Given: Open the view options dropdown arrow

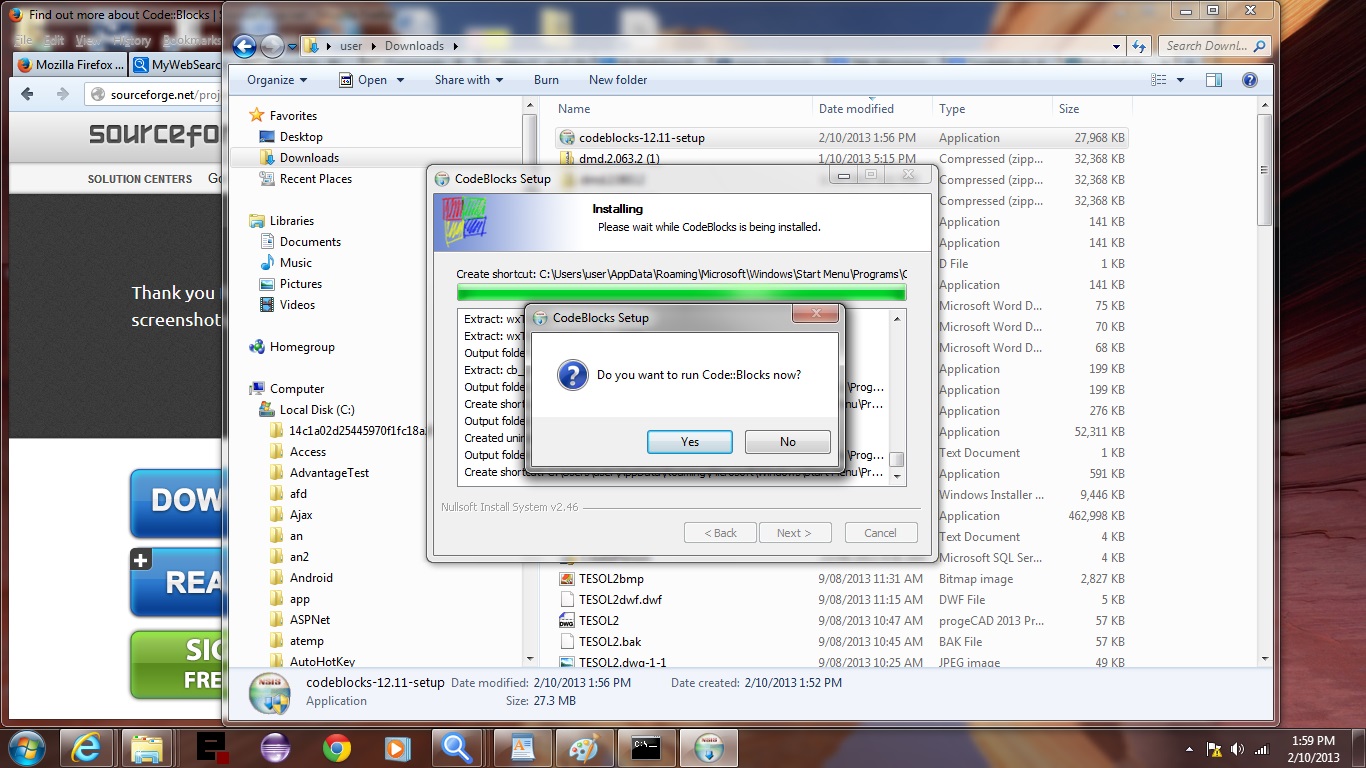Looking at the screenshot, I should point(1180,80).
